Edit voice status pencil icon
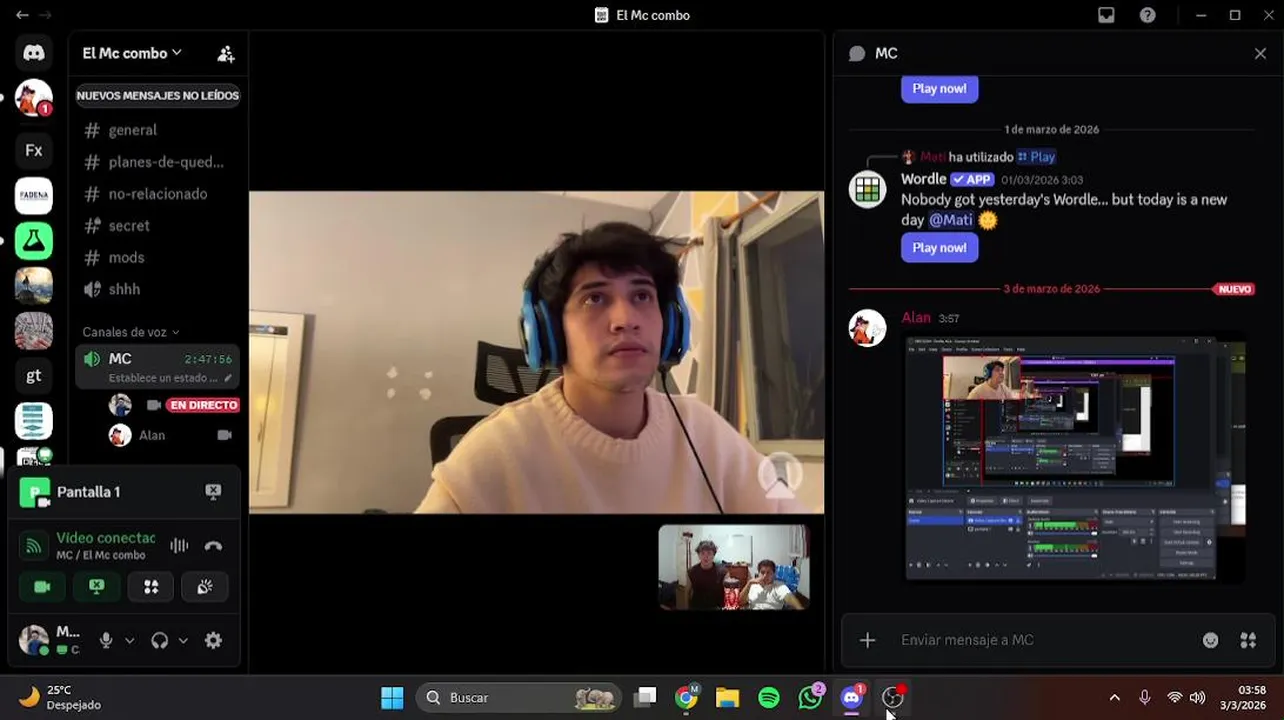The height and width of the screenshot is (720, 1284). coord(228,378)
